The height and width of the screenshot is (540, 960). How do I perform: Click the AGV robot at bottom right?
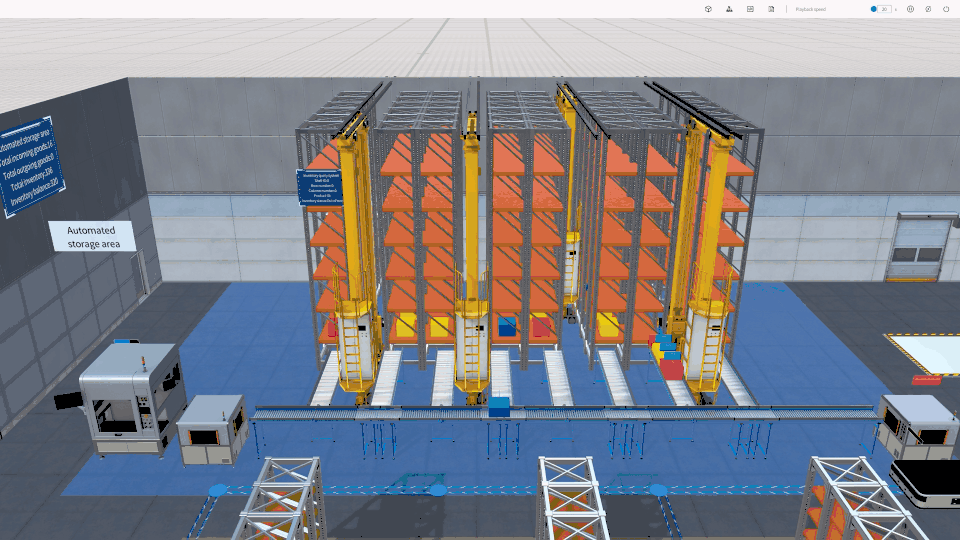pyautogui.click(x=926, y=480)
